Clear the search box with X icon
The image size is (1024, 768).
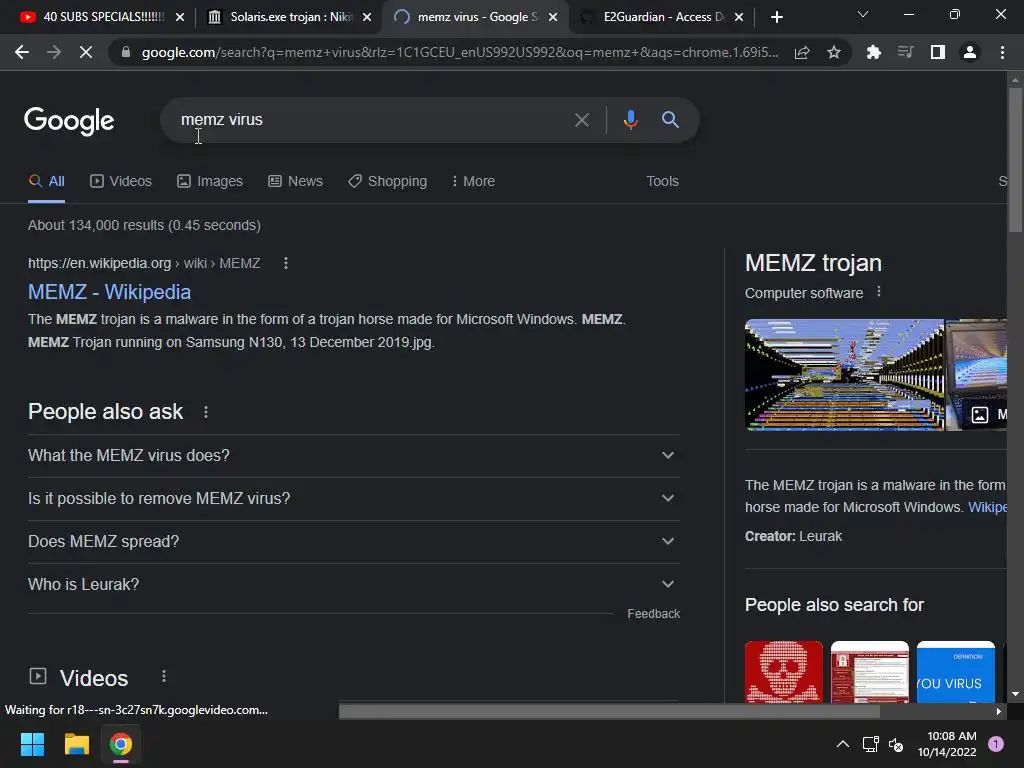(581, 120)
